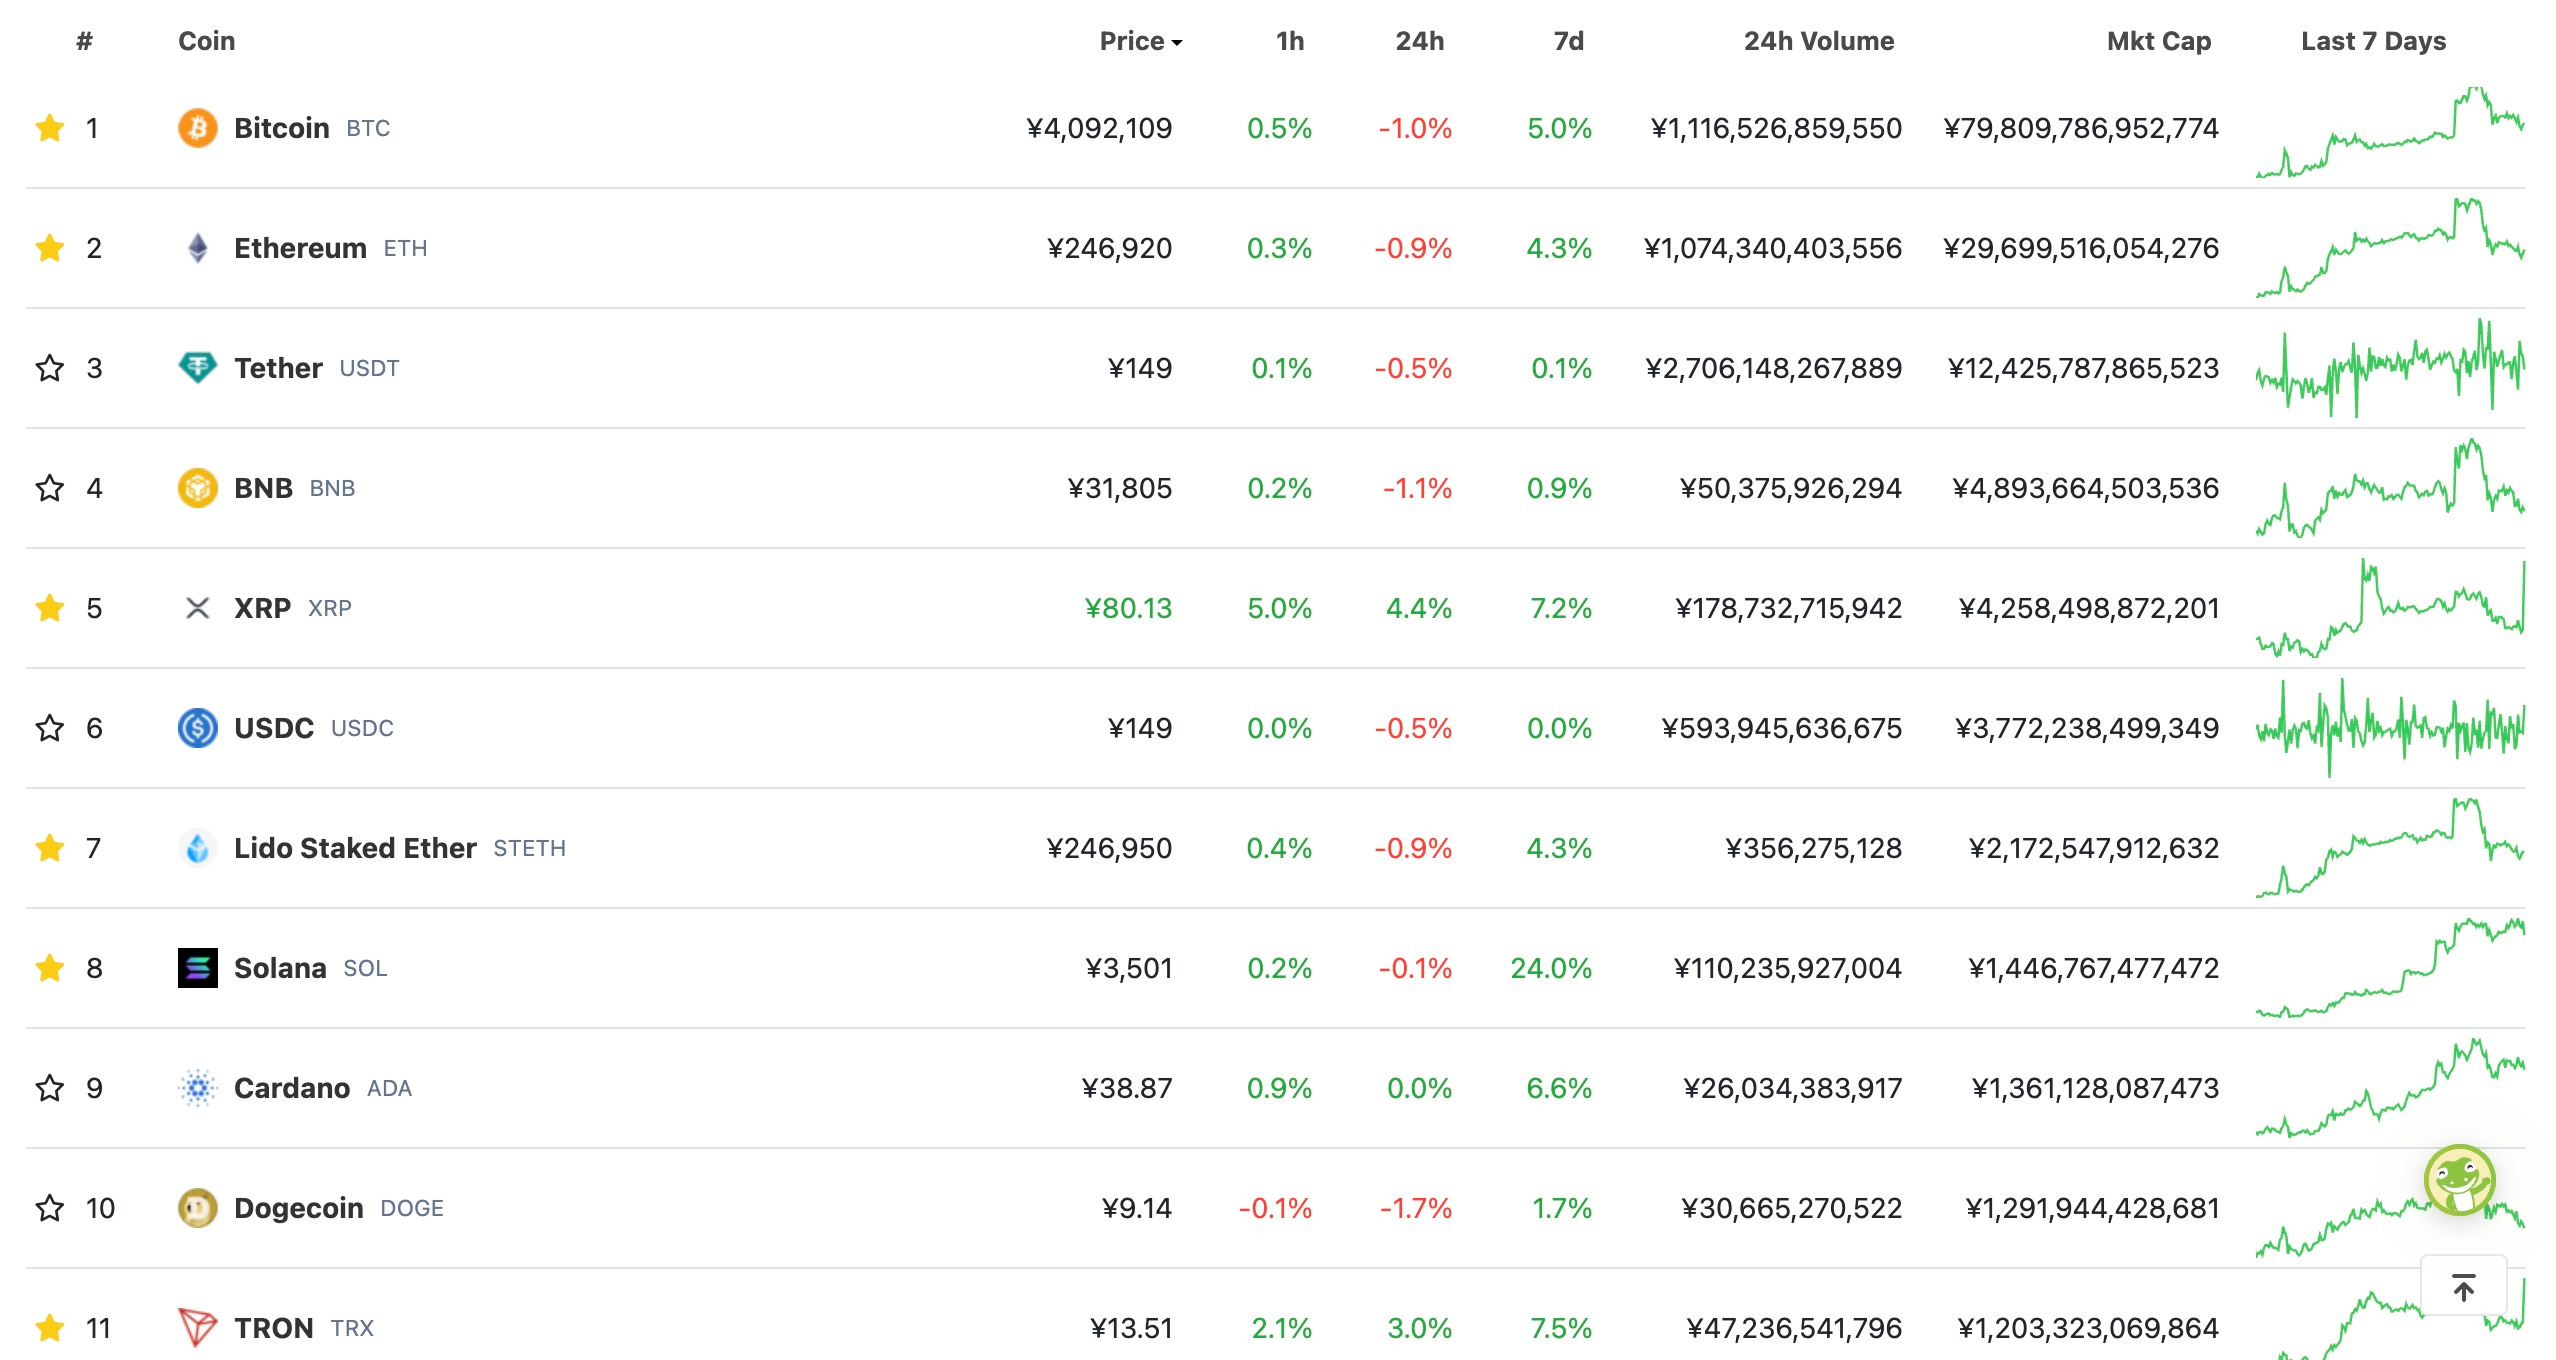Open the Solana coin page

280,968
